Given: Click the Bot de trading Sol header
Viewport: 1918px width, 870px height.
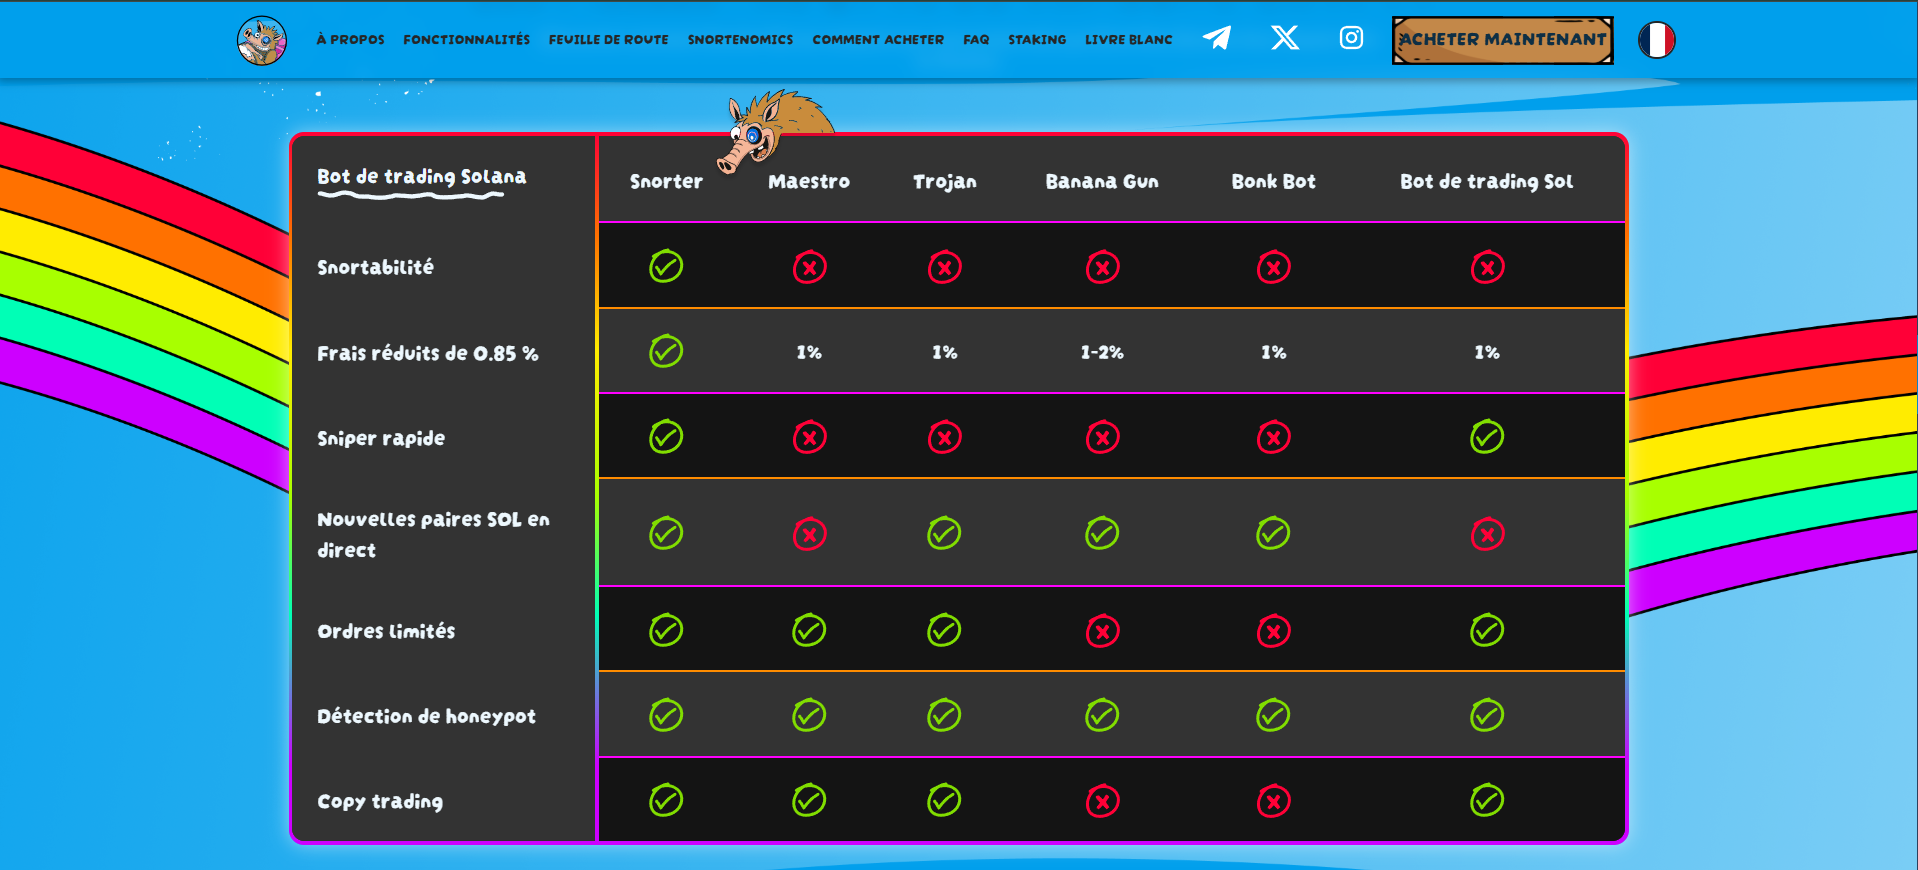Looking at the screenshot, I should (x=1487, y=181).
